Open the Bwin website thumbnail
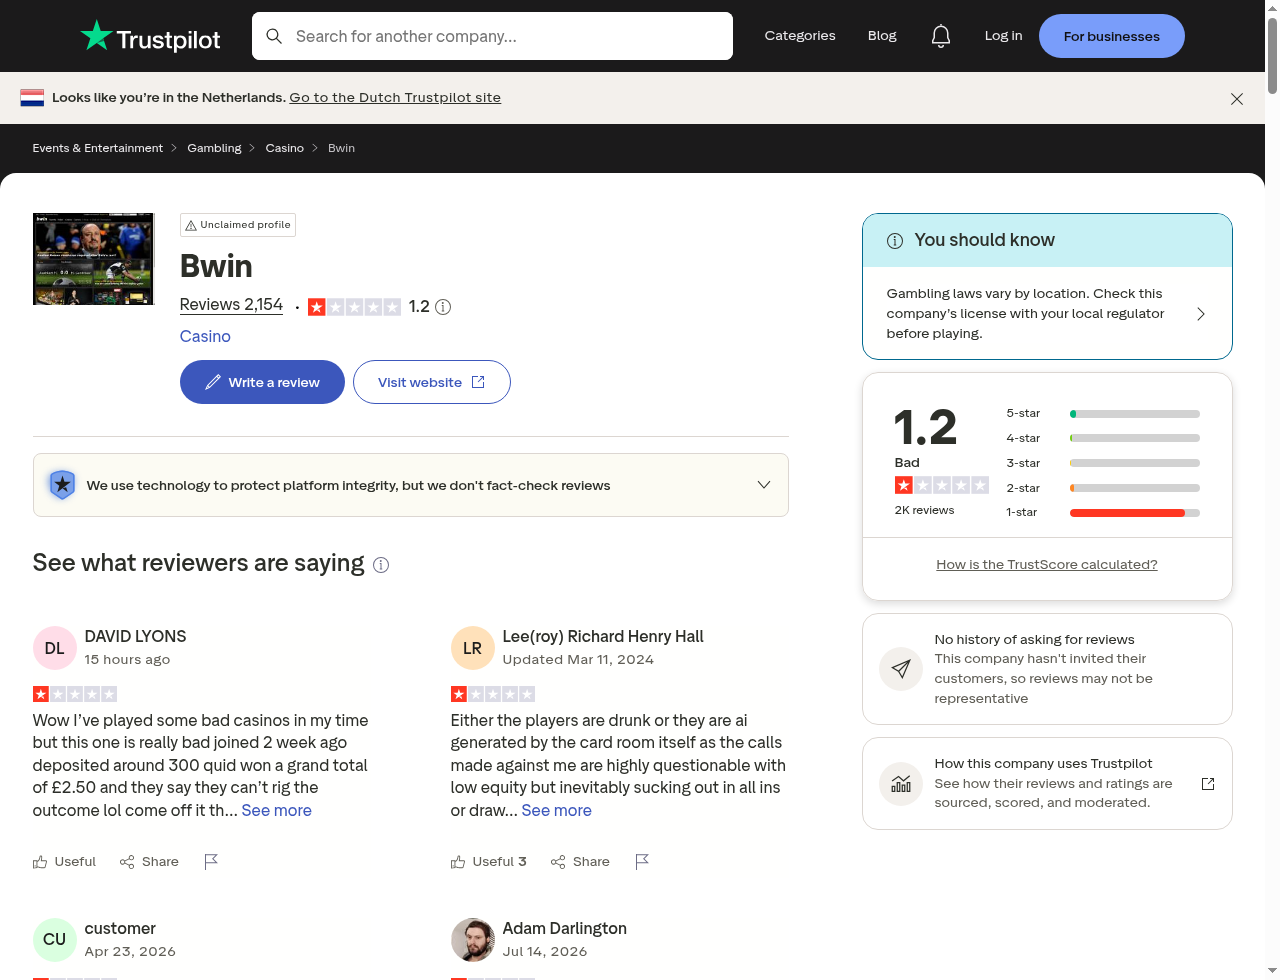The height and width of the screenshot is (980, 1280). tap(94, 259)
